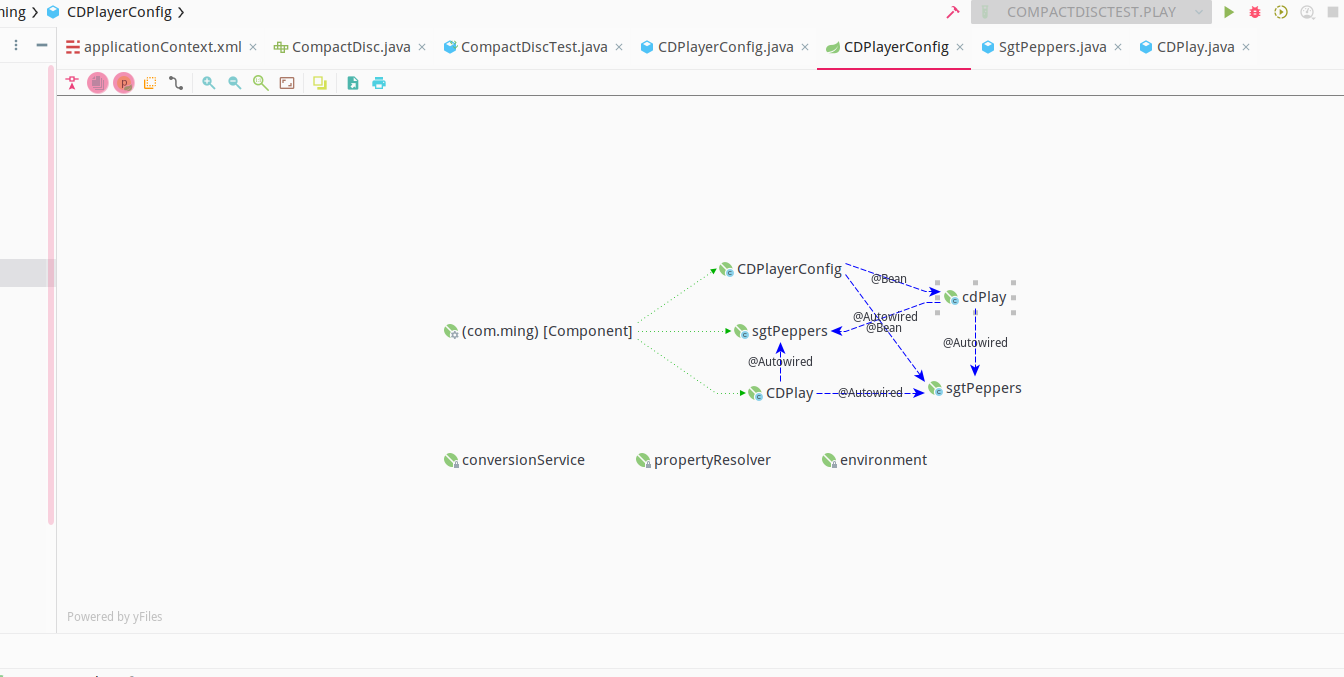The image size is (1344, 677).
Task: Hide the side panel with the minus icon
Action: coord(42,45)
